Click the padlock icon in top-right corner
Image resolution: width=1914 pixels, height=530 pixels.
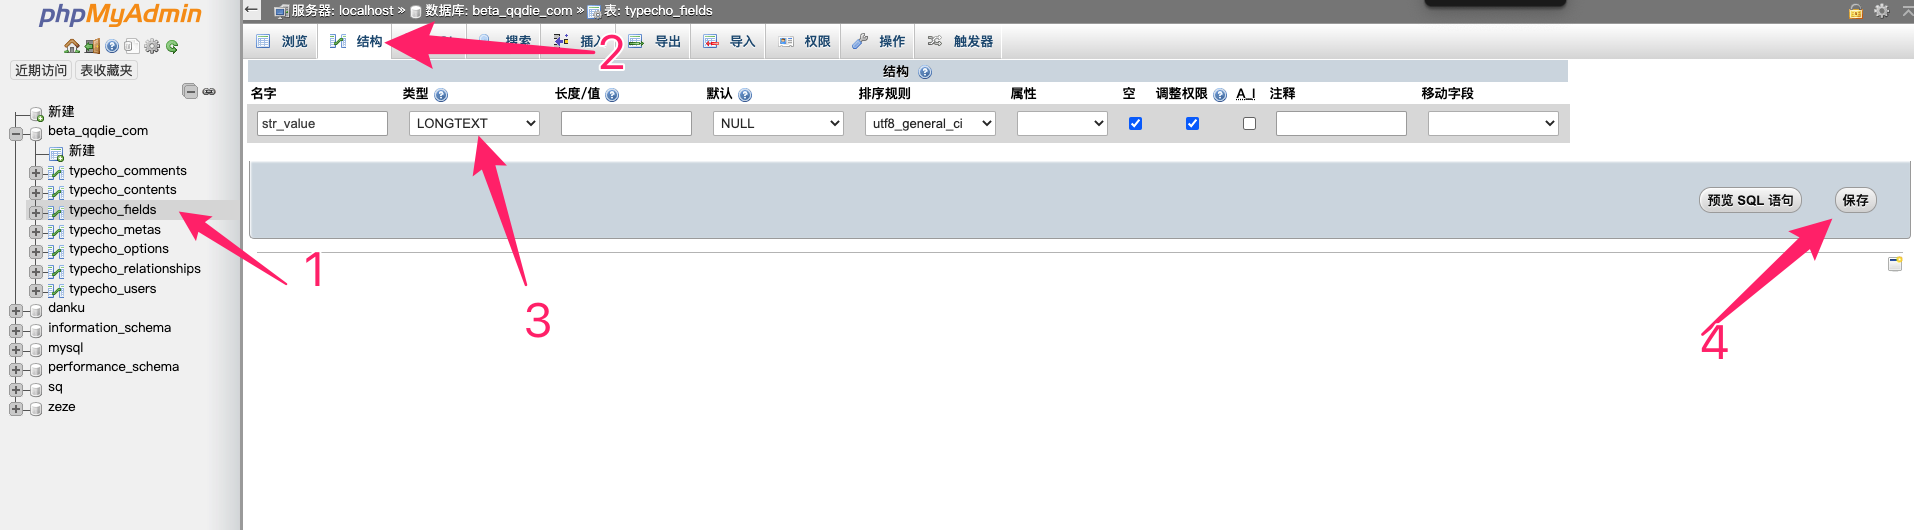click(1855, 11)
